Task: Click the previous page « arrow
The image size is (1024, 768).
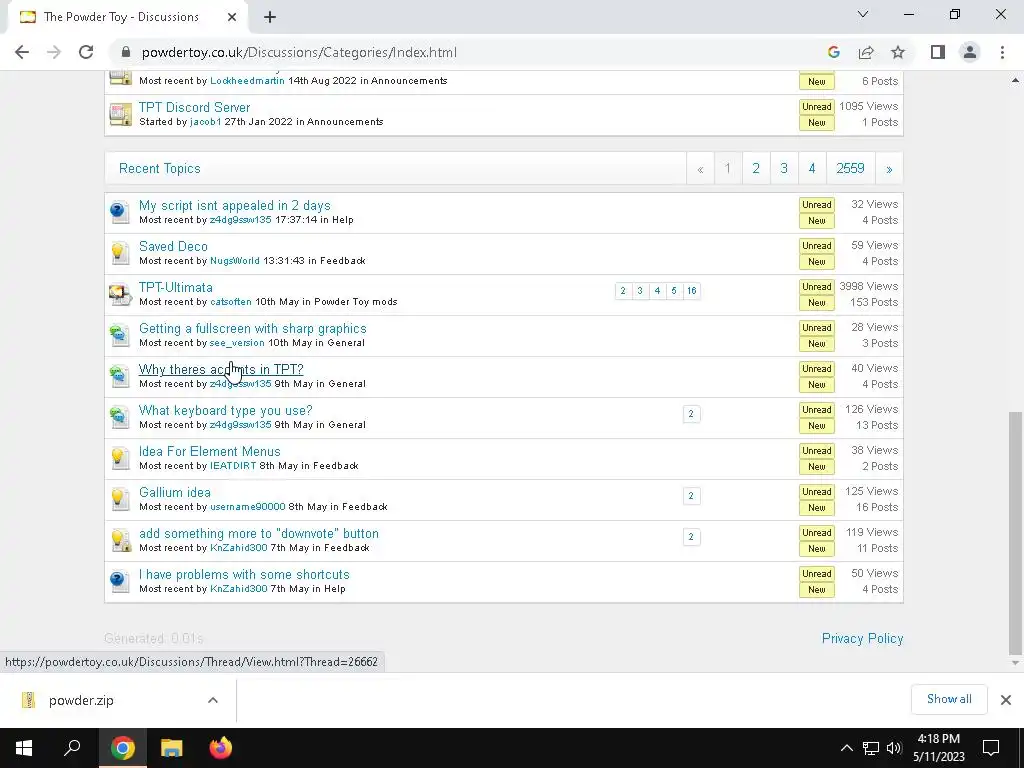Action: pos(700,168)
